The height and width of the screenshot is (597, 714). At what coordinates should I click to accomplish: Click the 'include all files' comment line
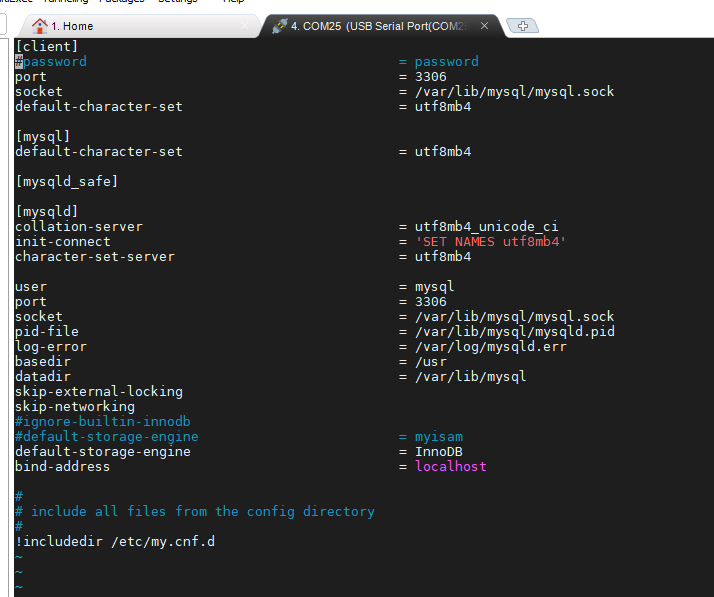(x=195, y=511)
